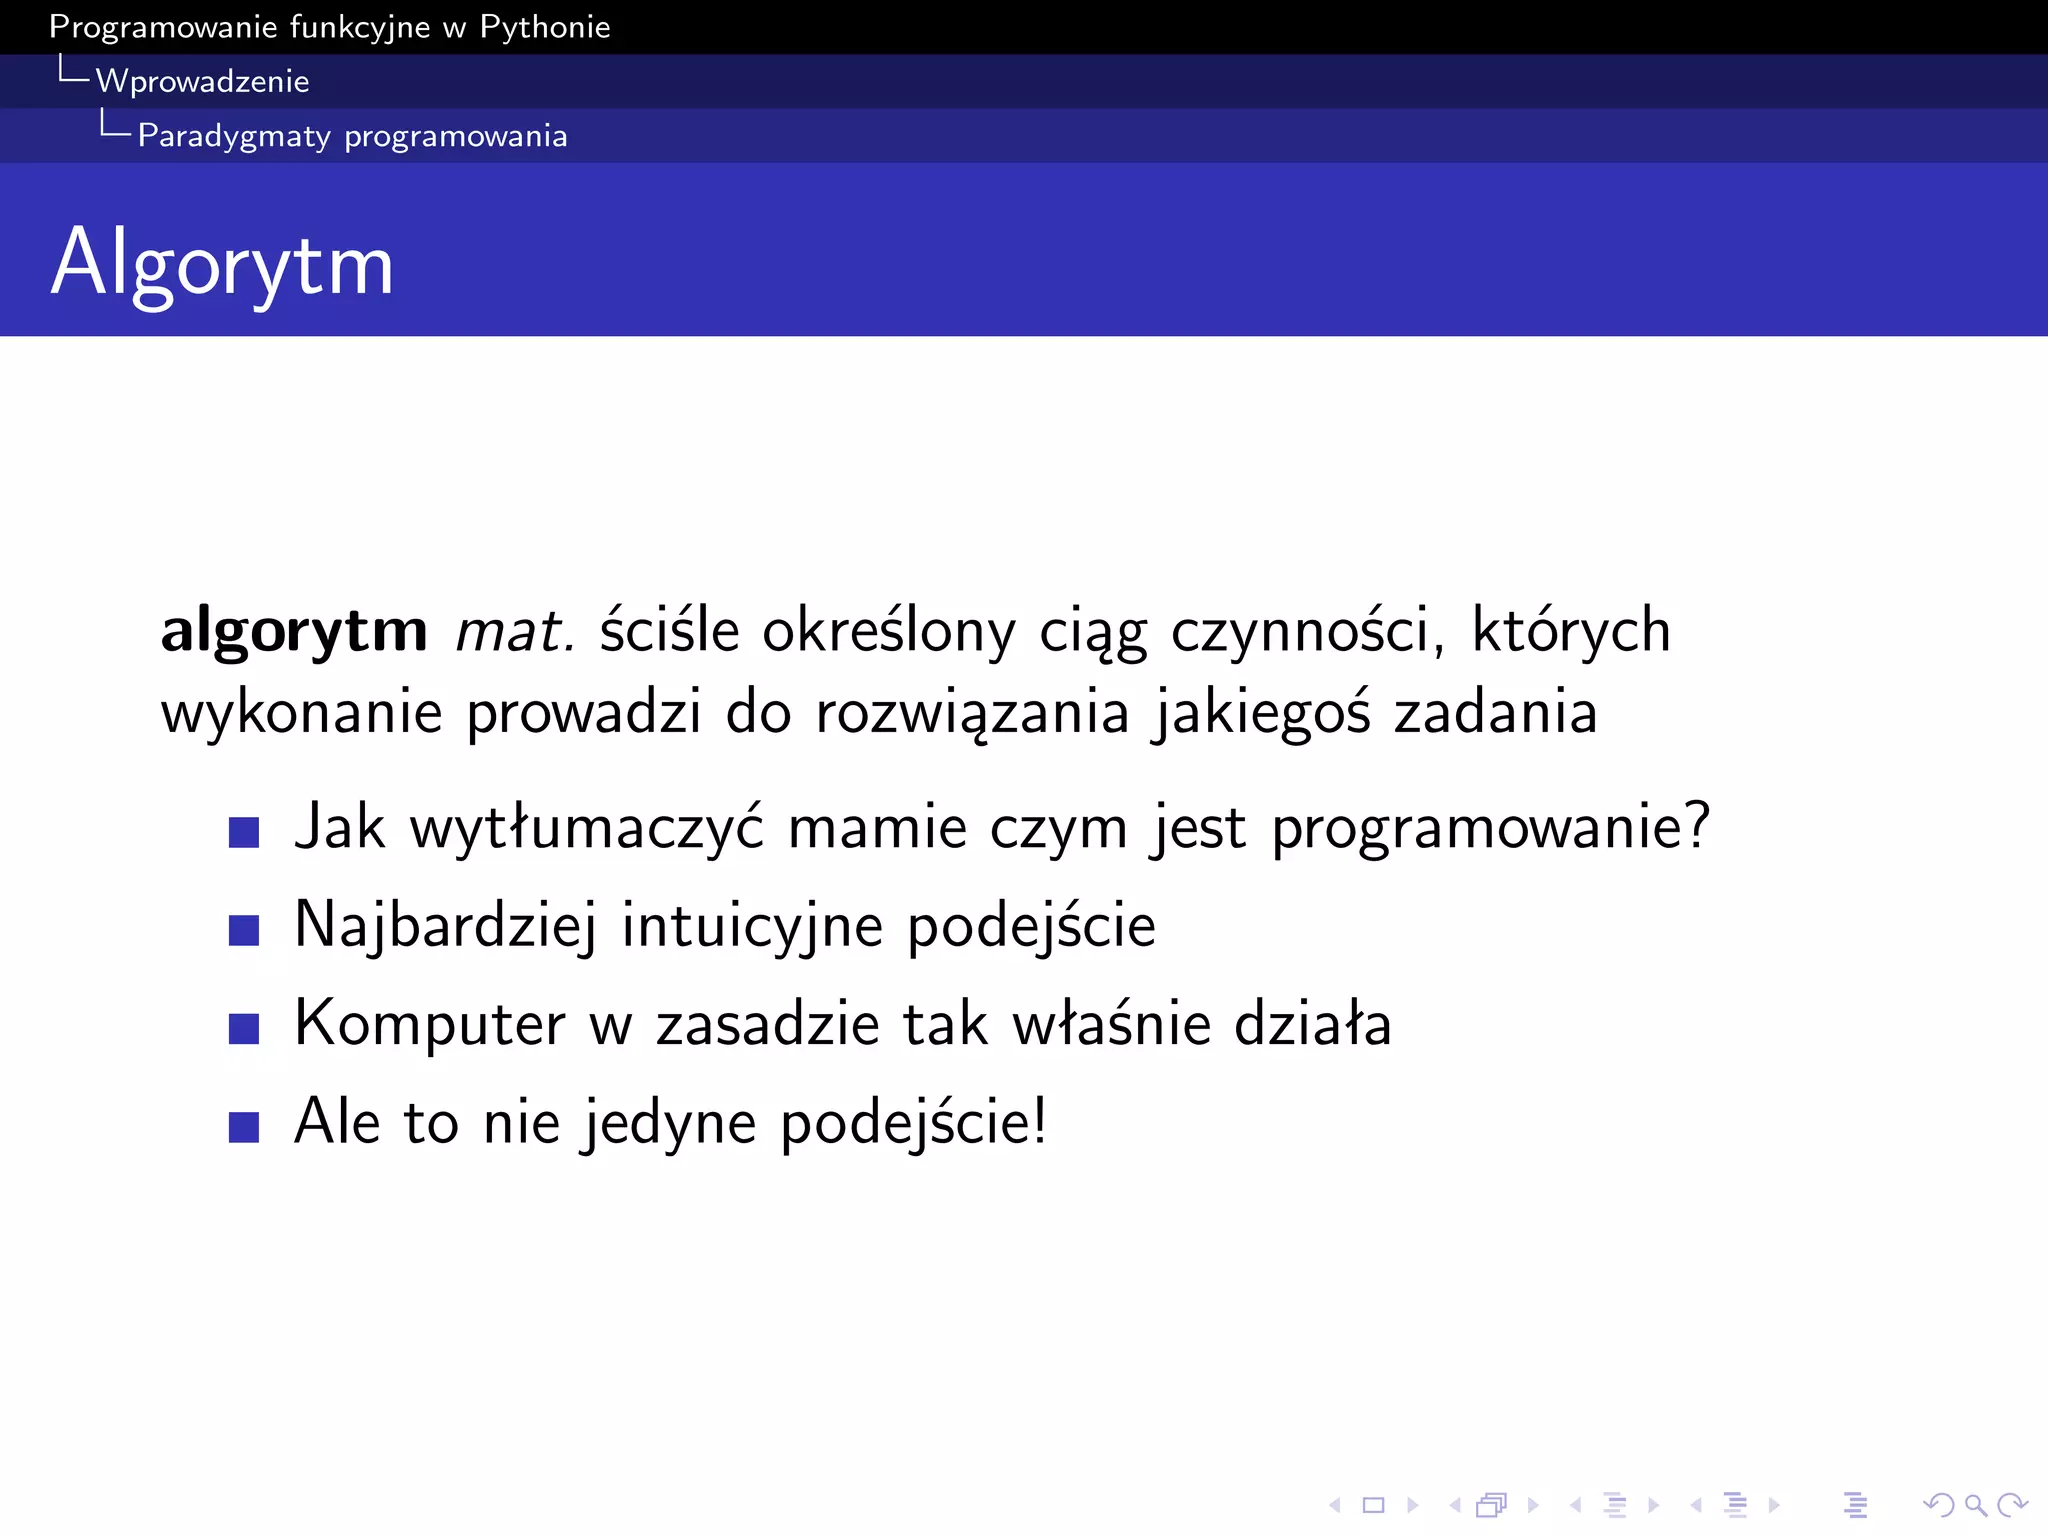Click the subsection navigation icon
Image resolution: width=2048 pixels, height=1536 pixels.
coord(1615,1505)
